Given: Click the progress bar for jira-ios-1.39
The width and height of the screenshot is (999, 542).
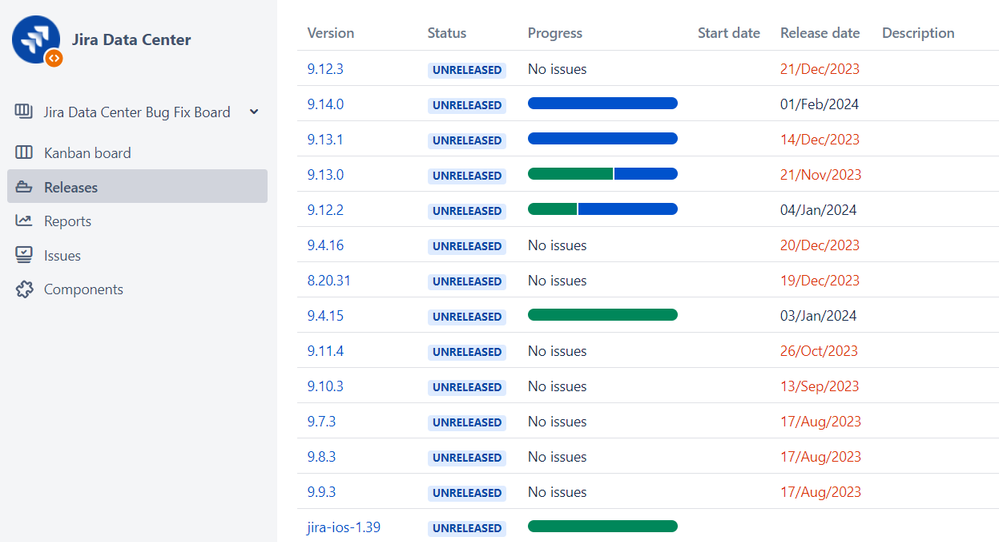Looking at the screenshot, I should click(602, 526).
